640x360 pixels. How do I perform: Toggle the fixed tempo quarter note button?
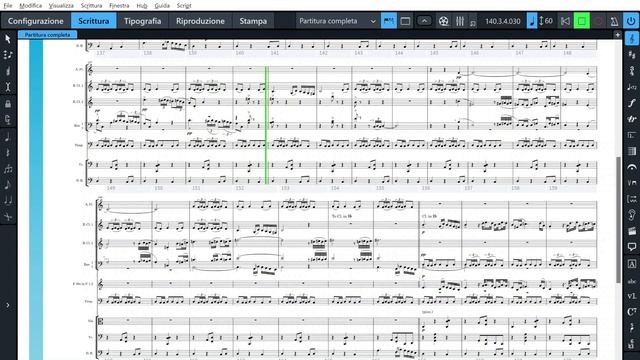tap(532, 21)
